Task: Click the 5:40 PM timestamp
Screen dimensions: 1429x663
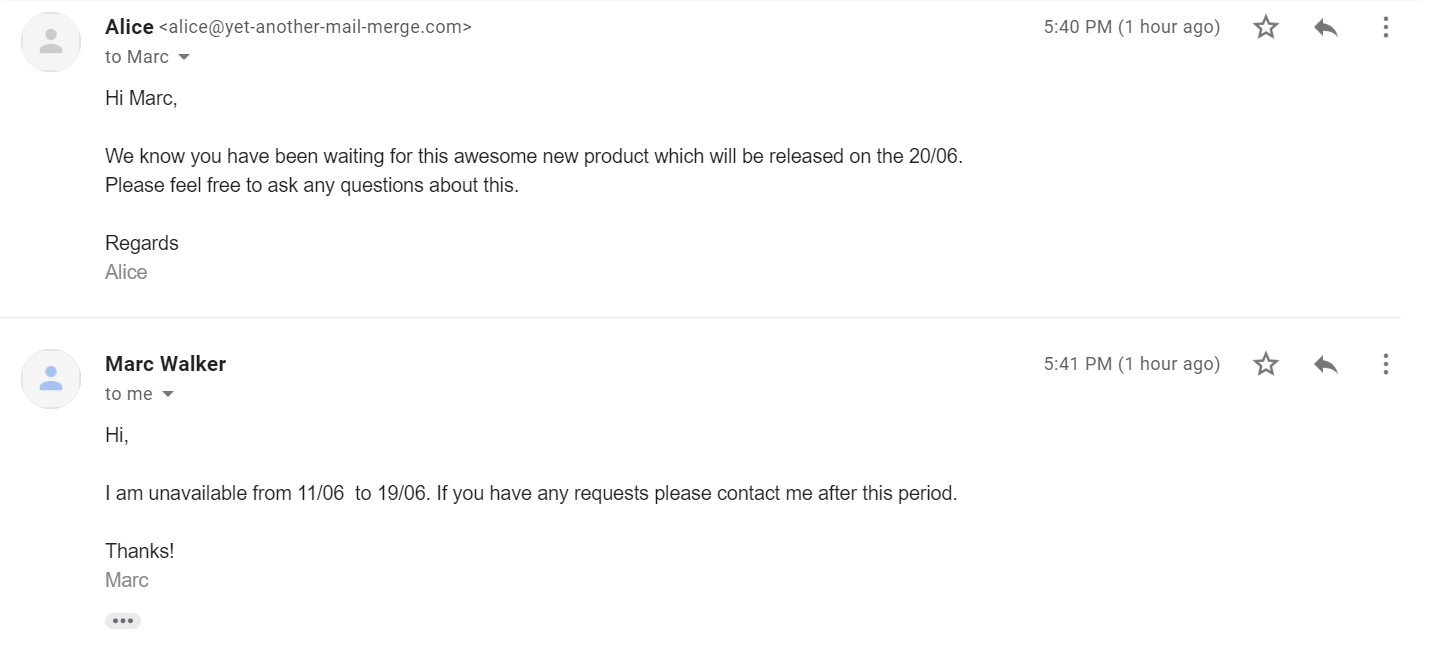Action: (1131, 28)
